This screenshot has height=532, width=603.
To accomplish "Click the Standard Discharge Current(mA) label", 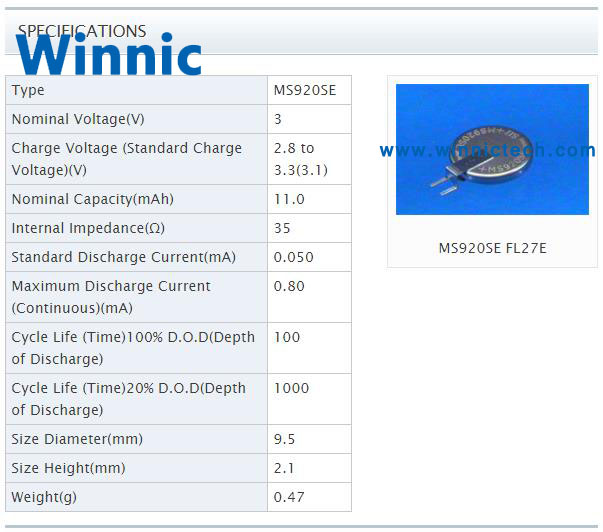I will [x=123, y=257].
